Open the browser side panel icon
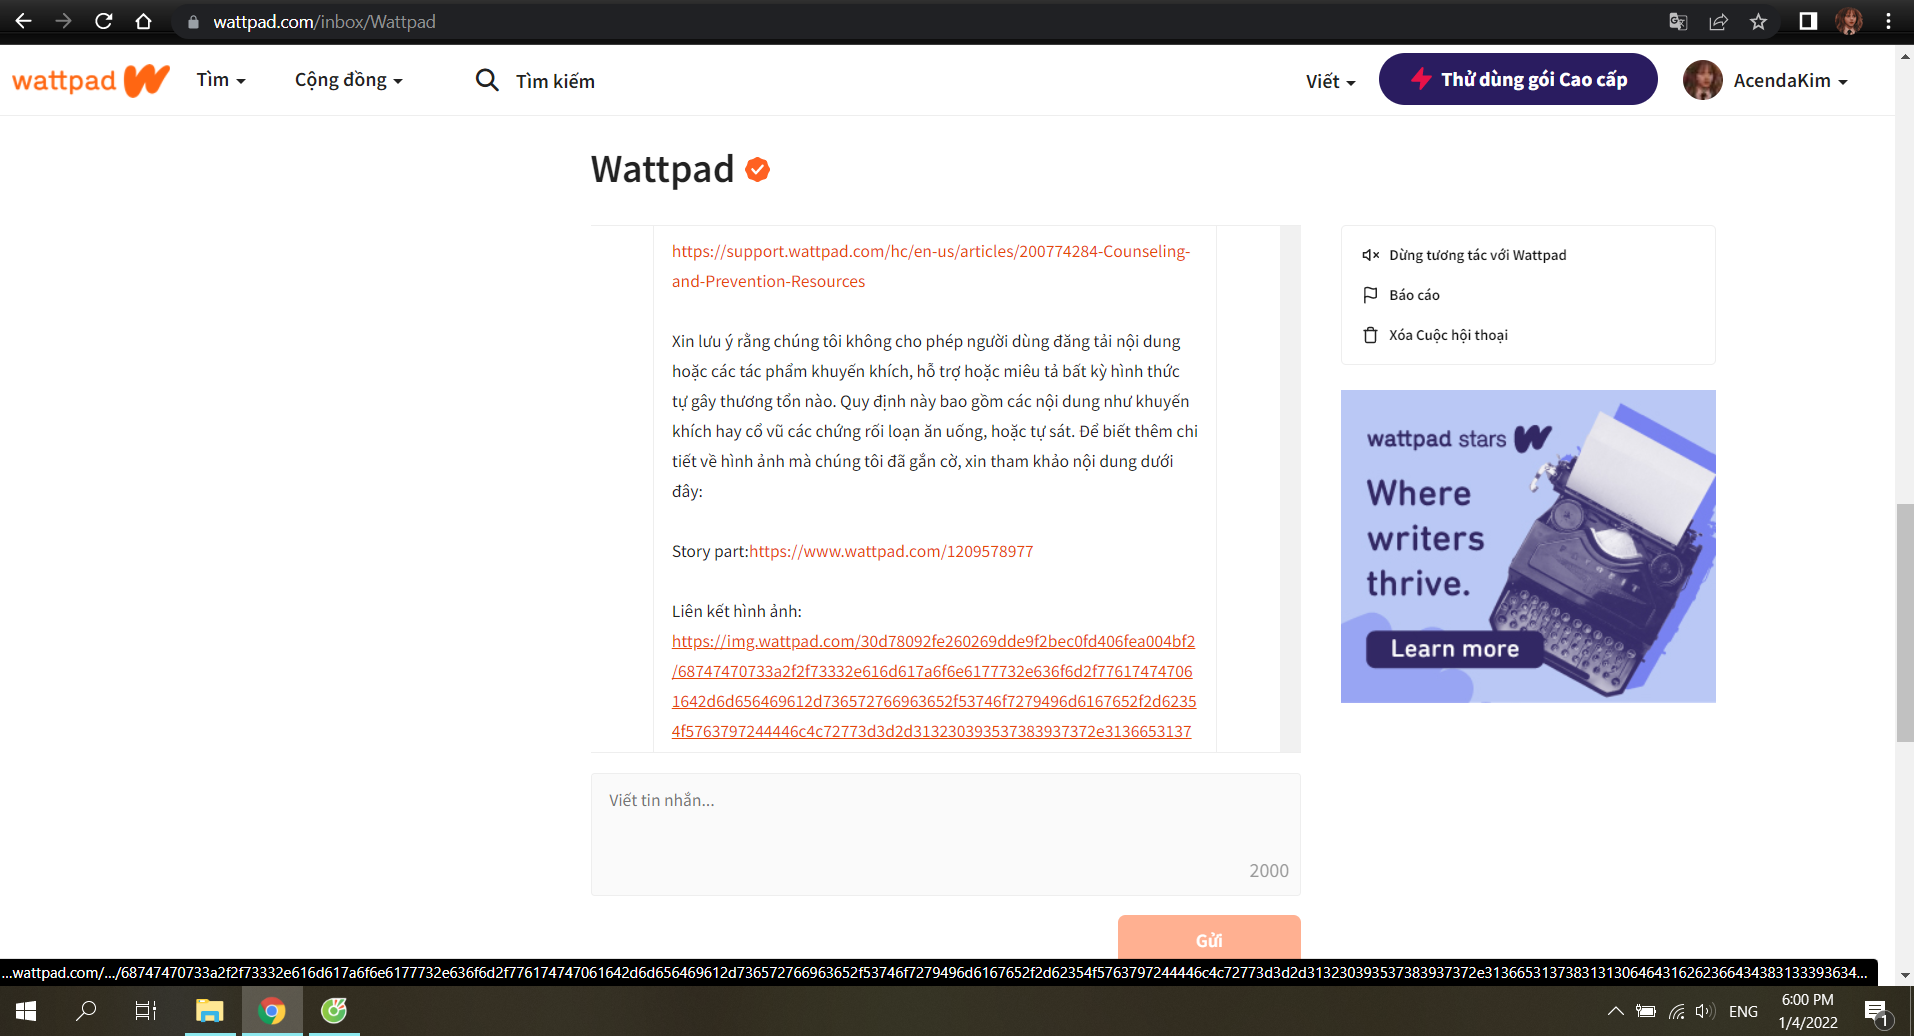This screenshot has width=1914, height=1036. (x=1808, y=21)
